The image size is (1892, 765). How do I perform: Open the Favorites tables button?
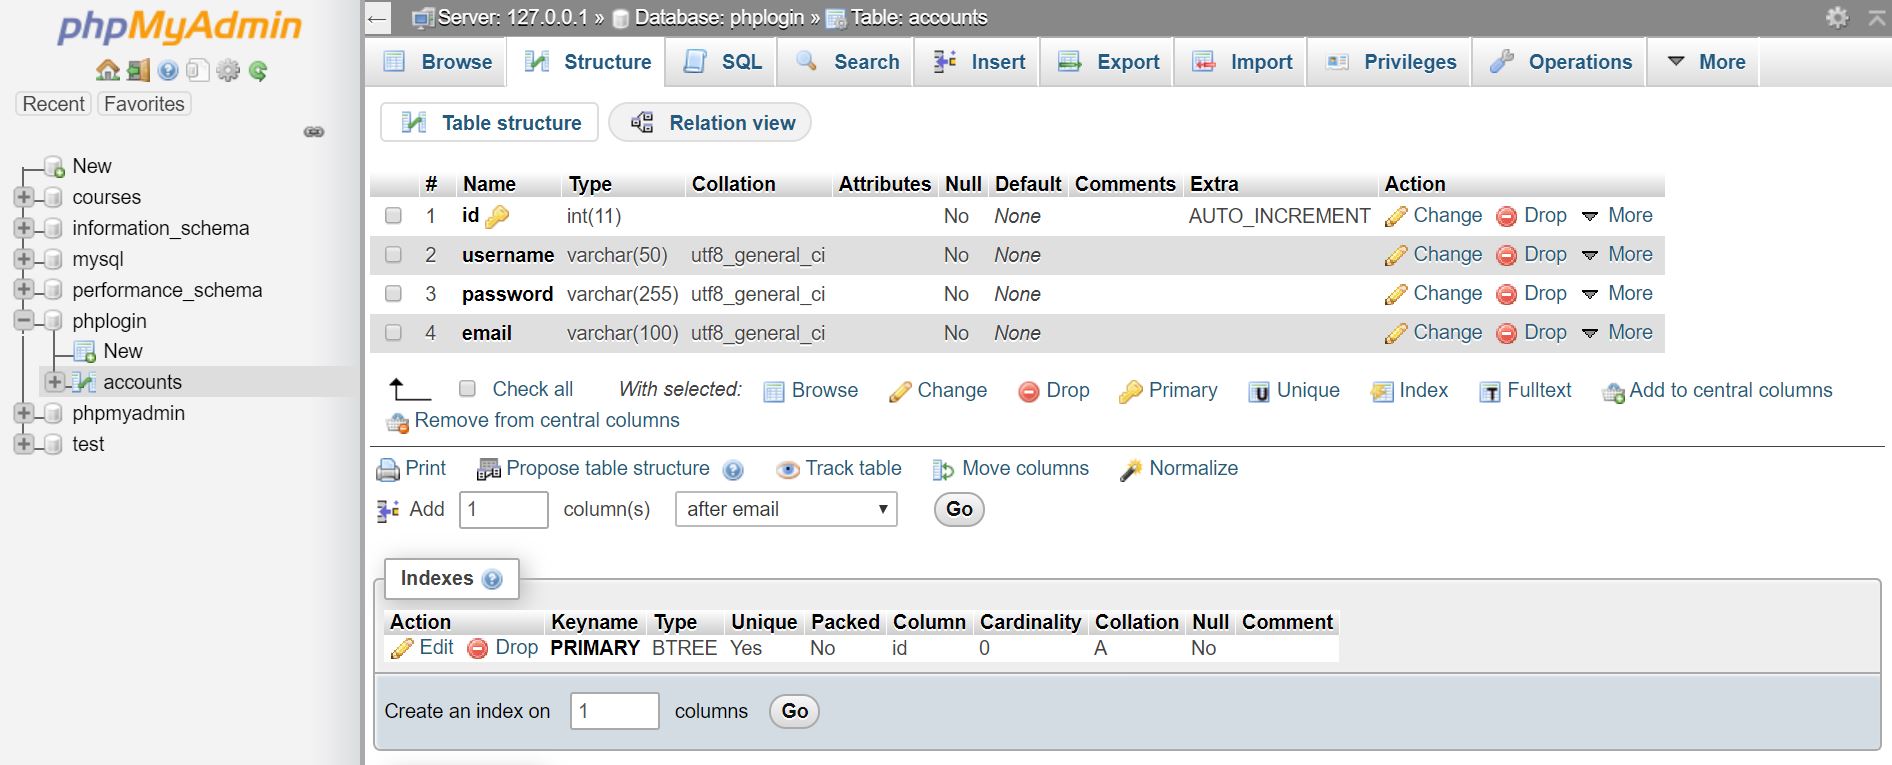[144, 104]
